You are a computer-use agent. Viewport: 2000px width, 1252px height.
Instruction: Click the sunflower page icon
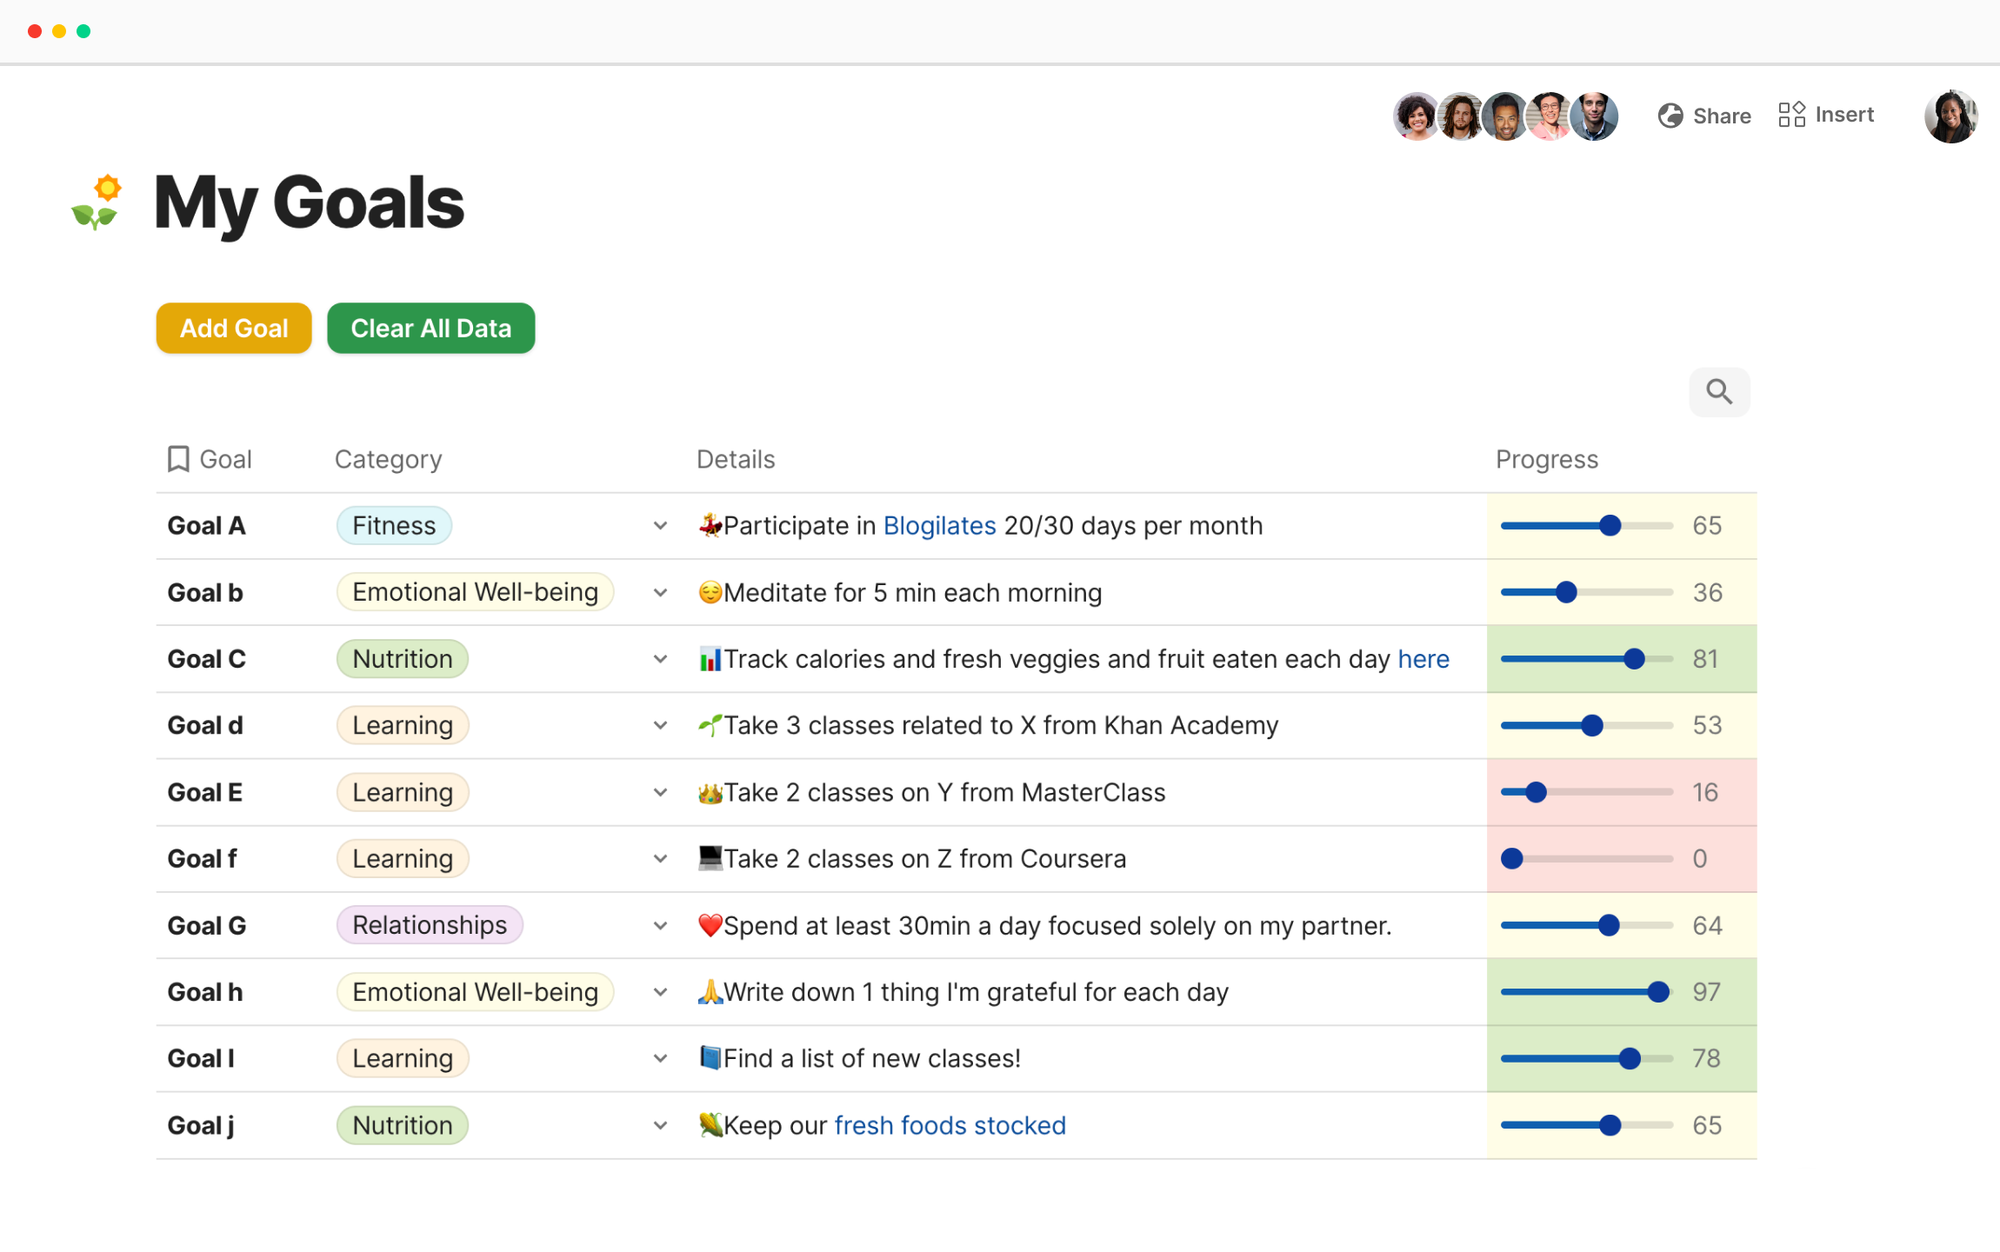pos(98,202)
